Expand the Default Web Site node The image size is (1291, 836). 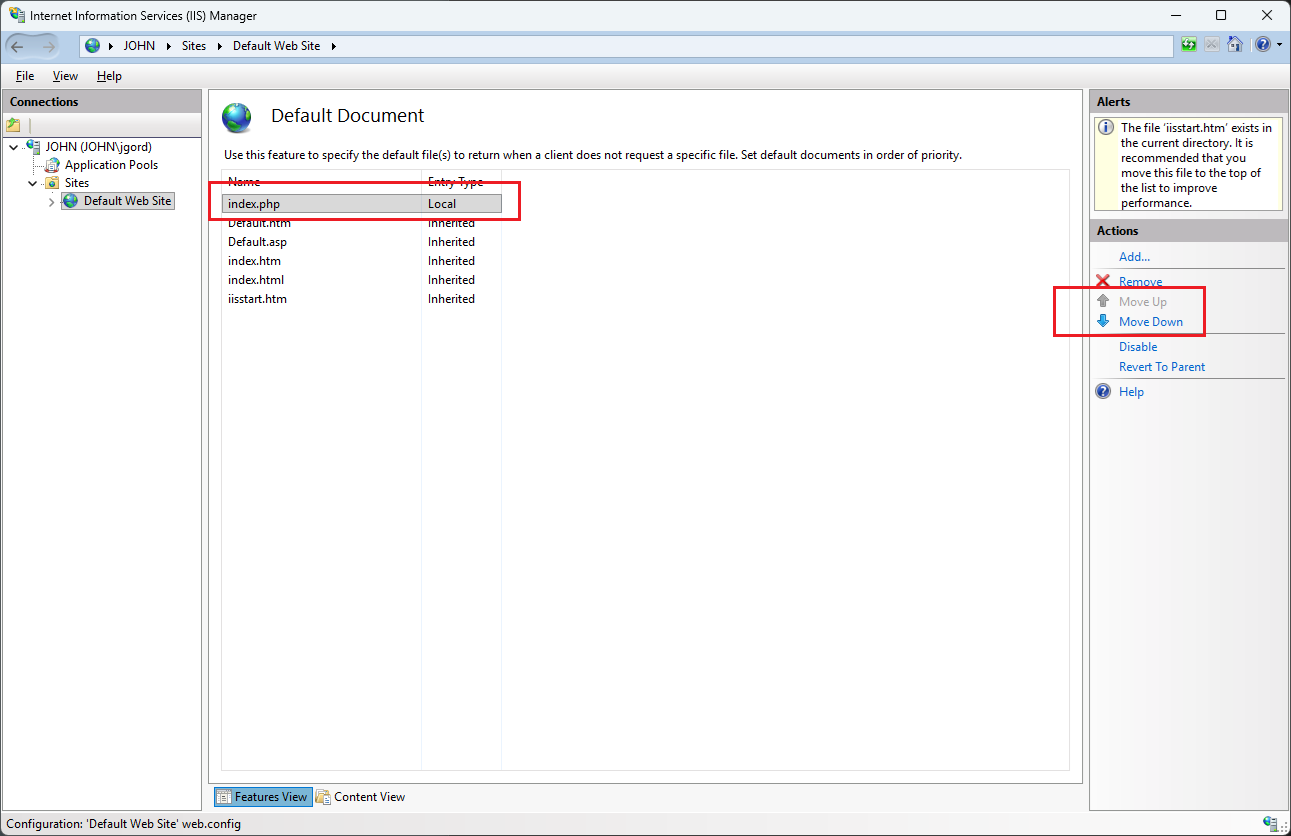pyautogui.click(x=51, y=202)
